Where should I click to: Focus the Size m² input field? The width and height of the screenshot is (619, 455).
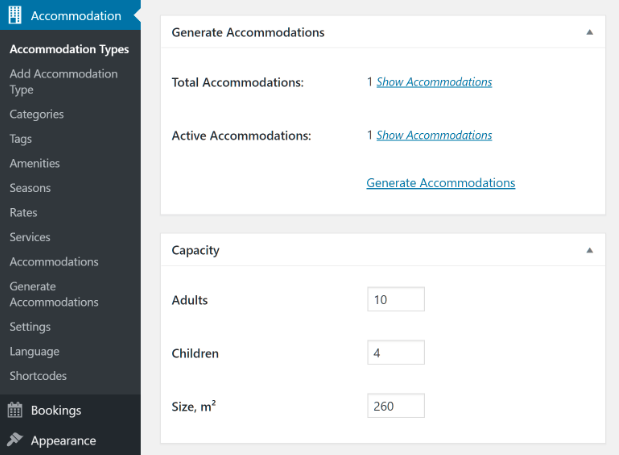click(x=396, y=406)
